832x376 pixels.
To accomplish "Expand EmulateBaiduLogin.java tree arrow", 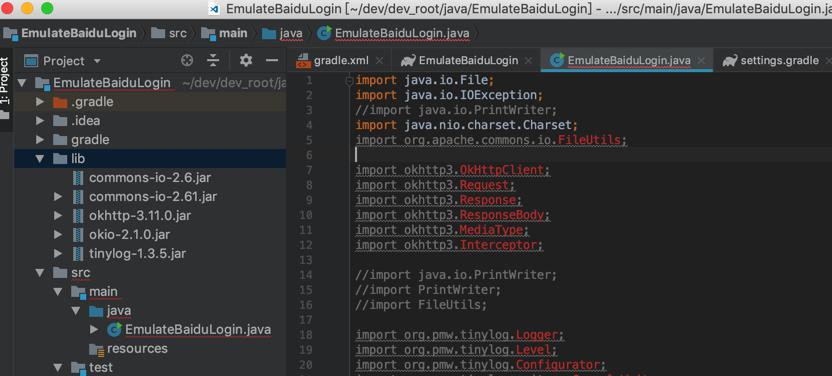I will point(94,329).
